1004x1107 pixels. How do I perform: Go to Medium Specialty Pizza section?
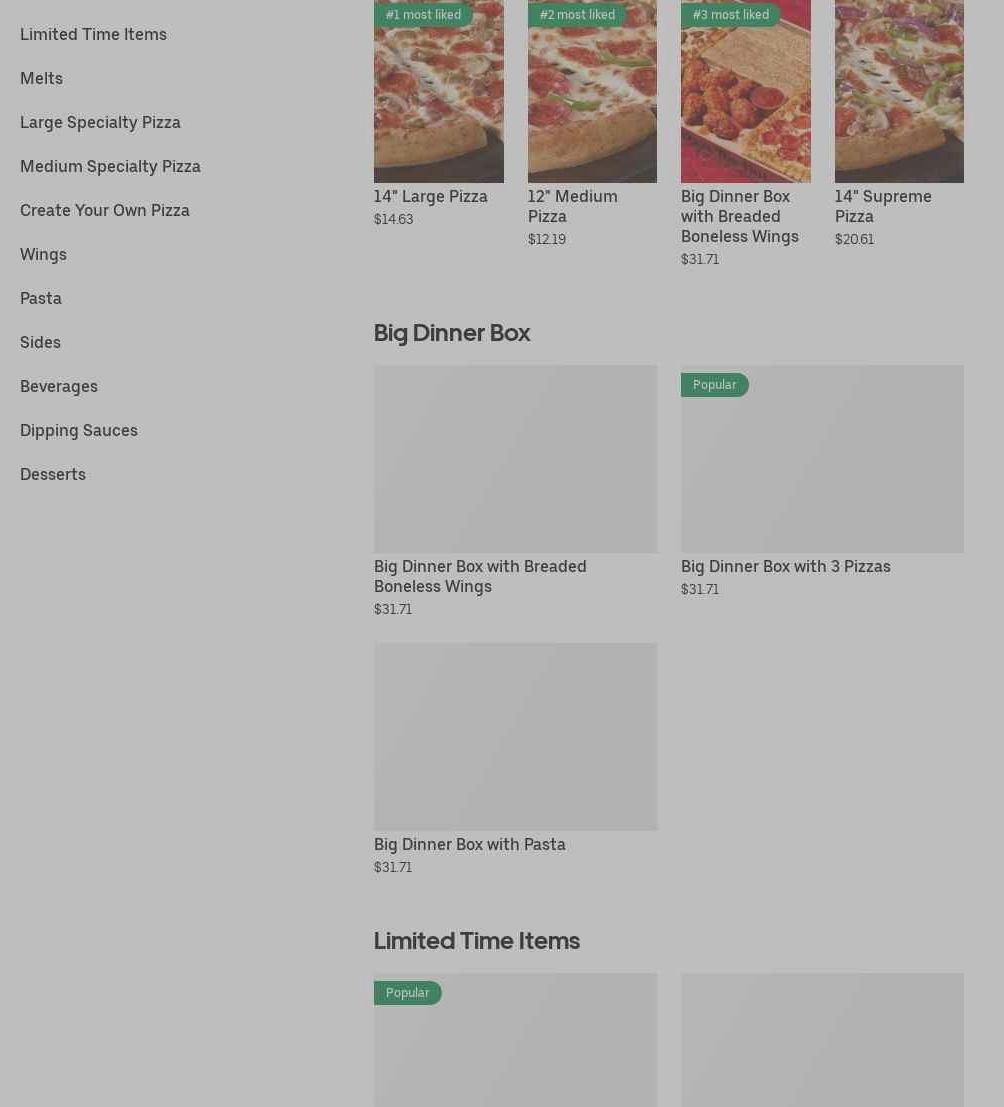pos(110,166)
